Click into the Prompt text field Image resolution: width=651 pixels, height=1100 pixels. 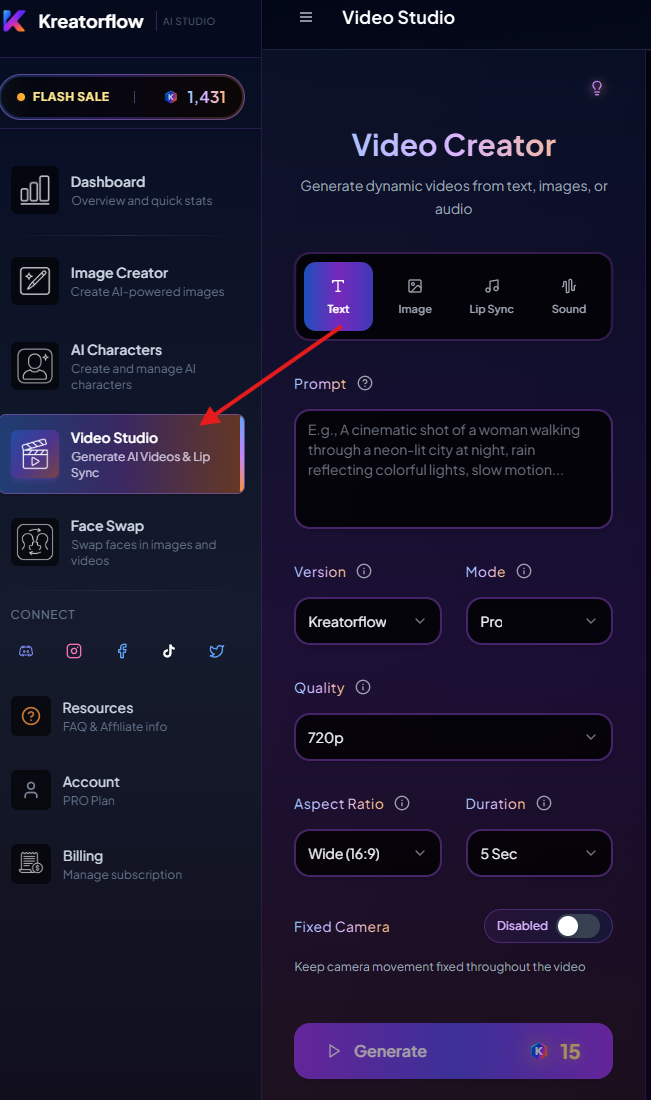(x=452, y=468)
